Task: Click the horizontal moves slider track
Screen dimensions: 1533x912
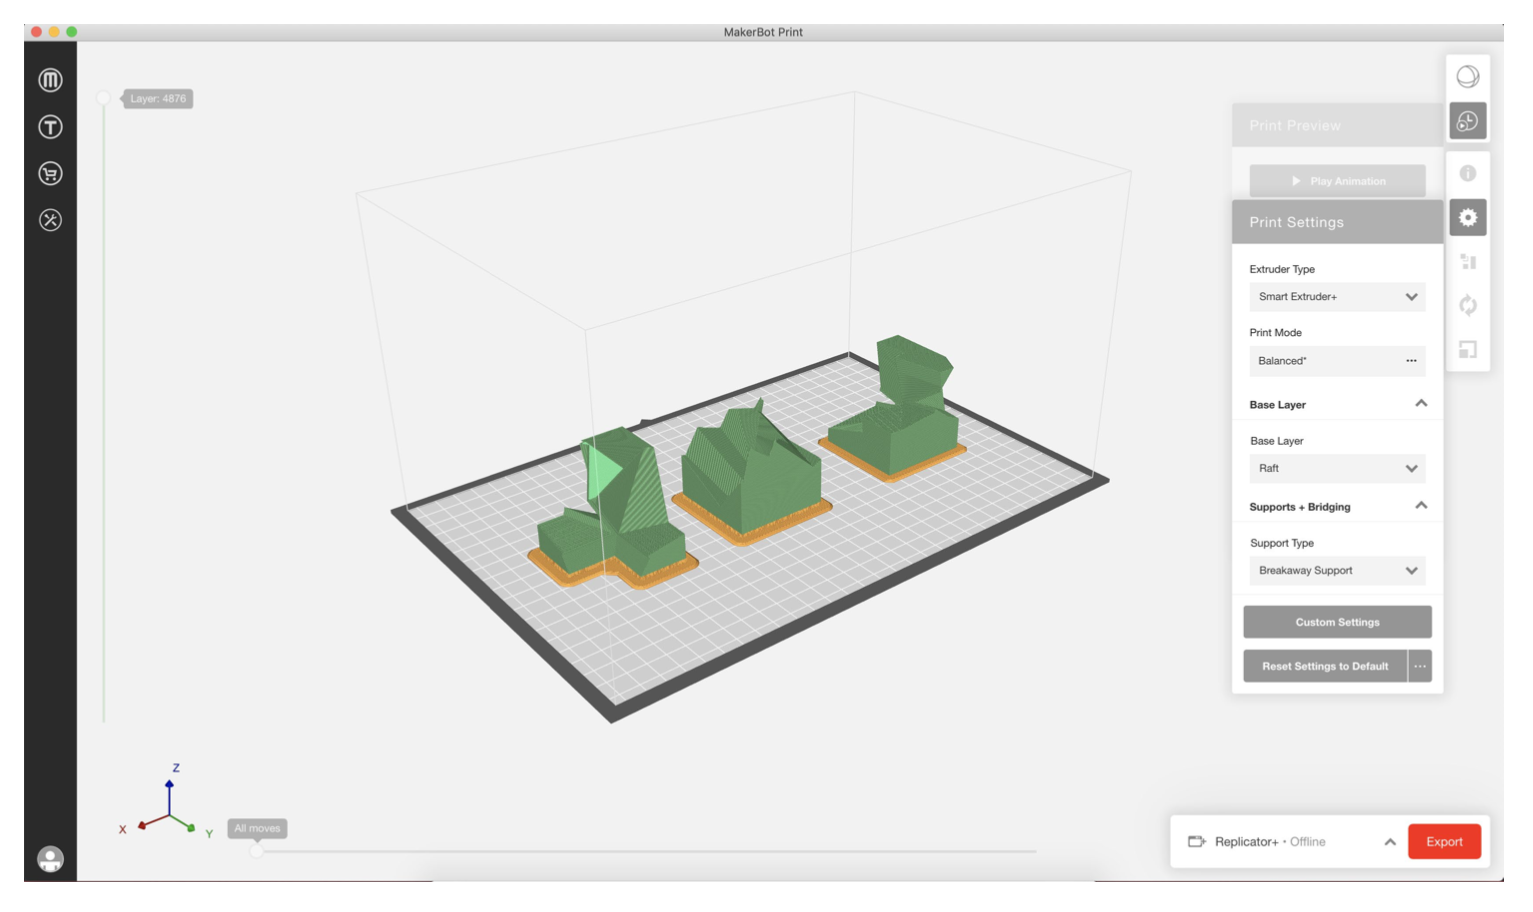Action: point(646,851)
